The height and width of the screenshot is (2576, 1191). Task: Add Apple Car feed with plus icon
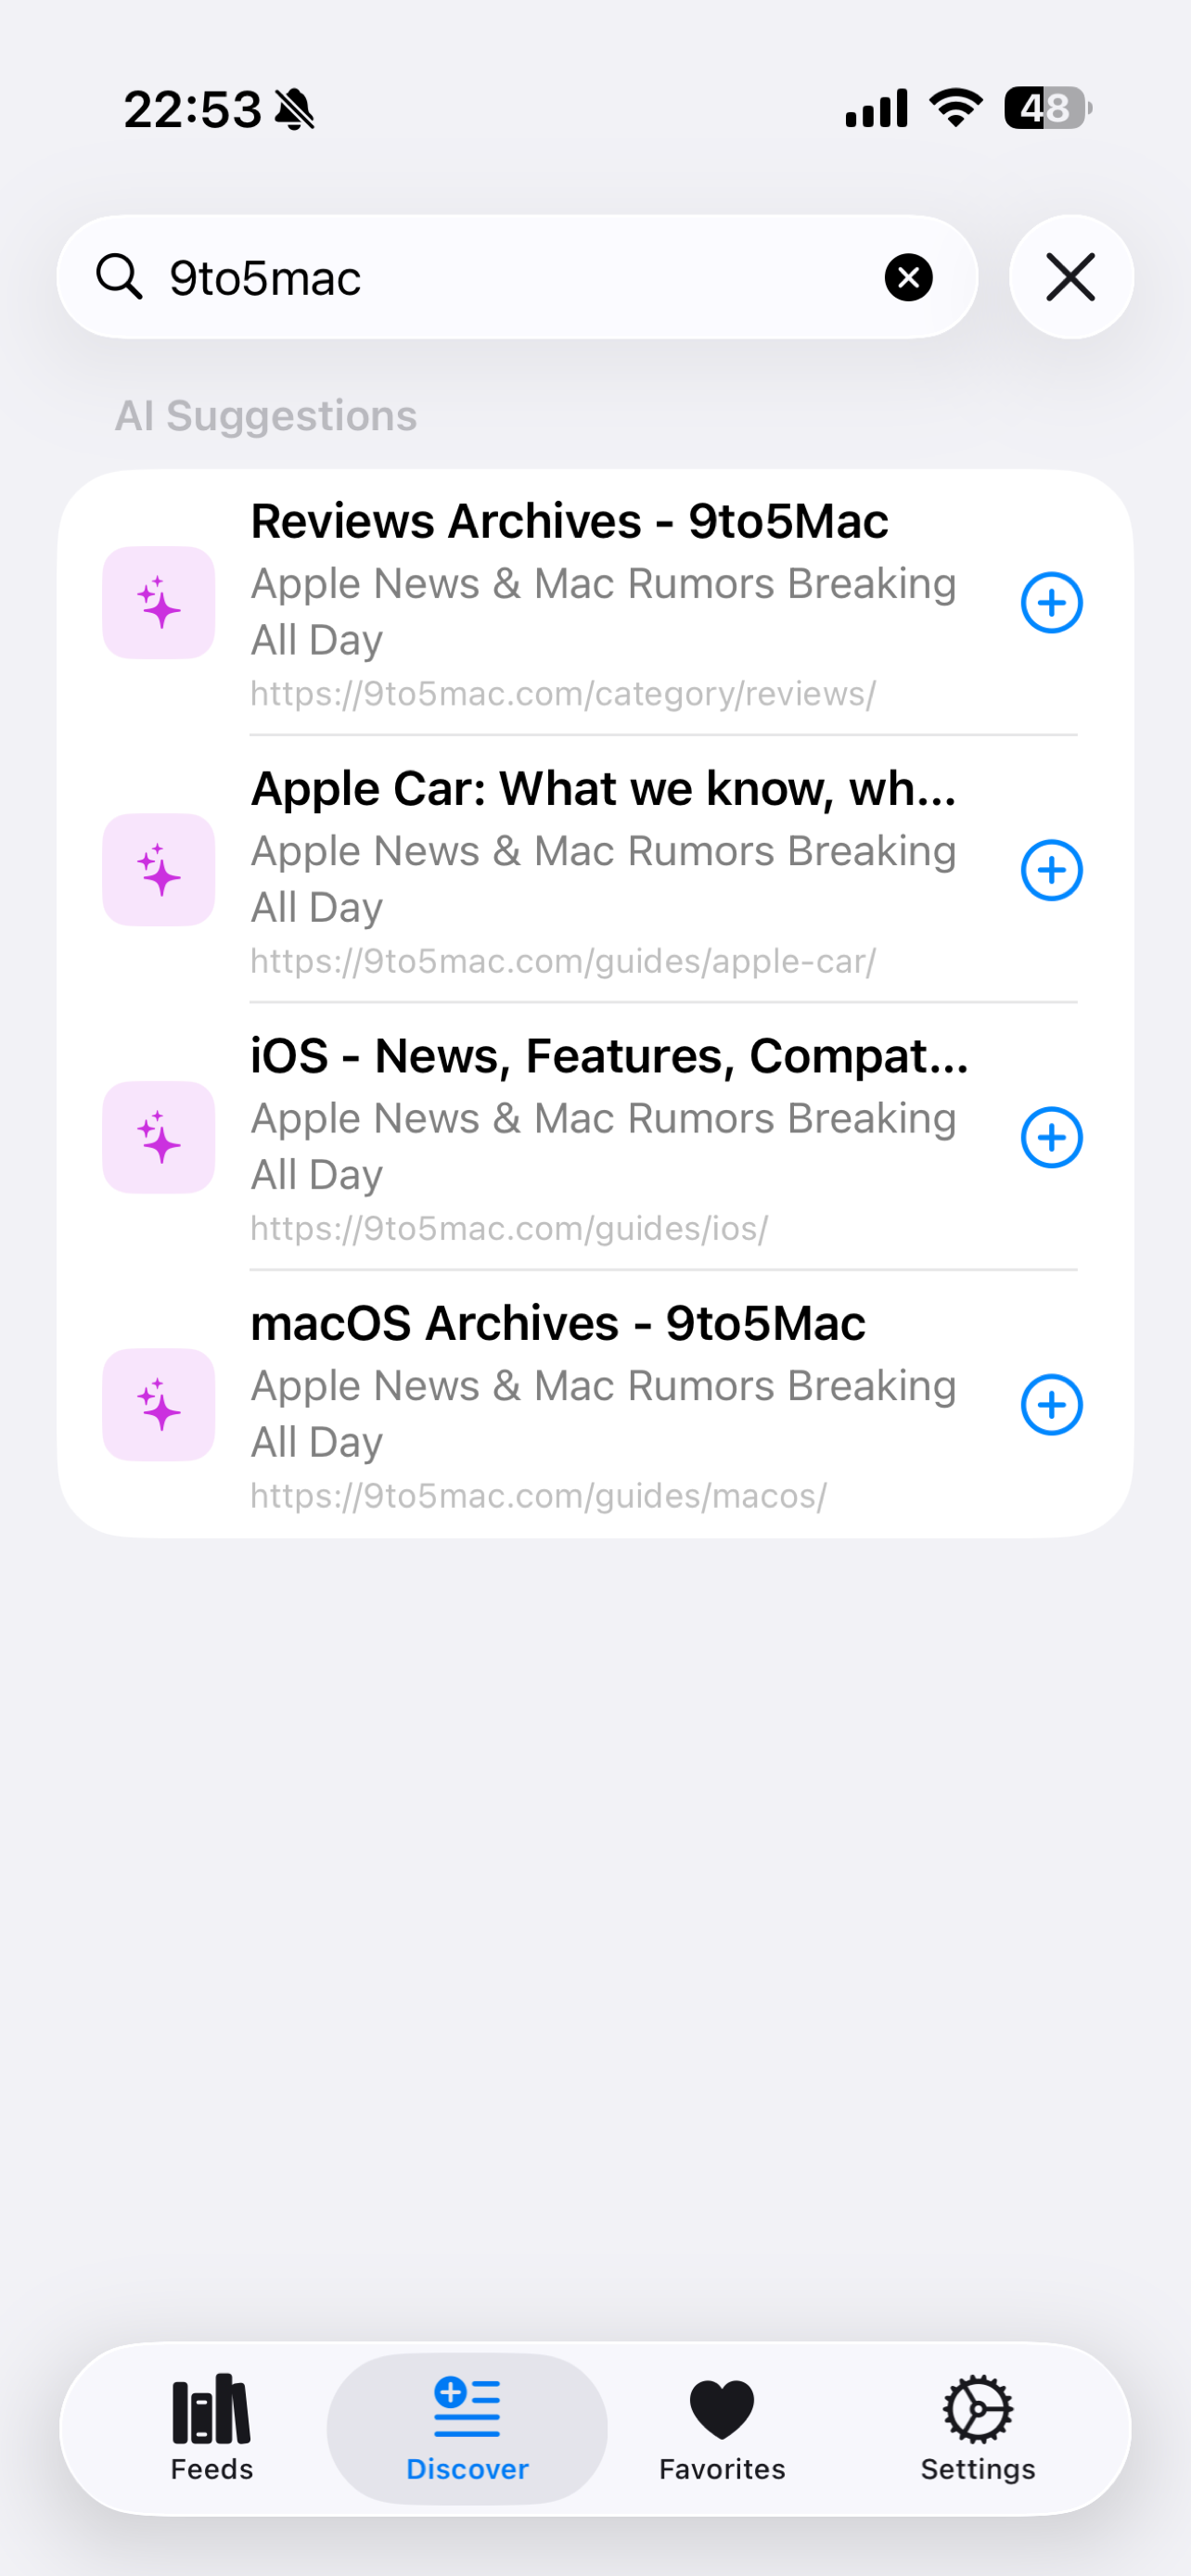tap(1051, 870)
